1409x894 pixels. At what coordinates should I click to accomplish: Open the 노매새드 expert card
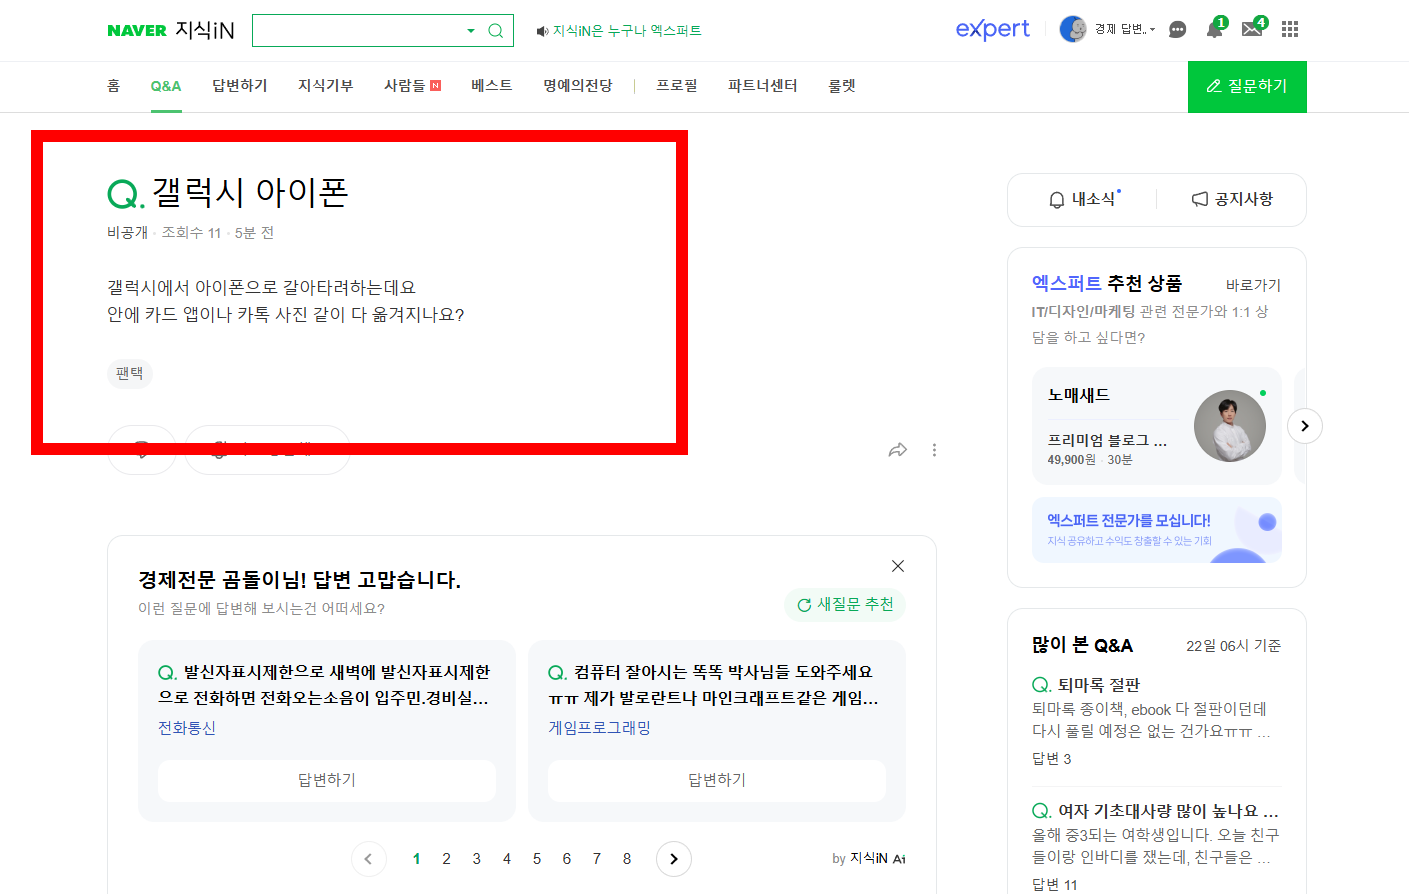pyautogui.click(x=1157, y=426)
